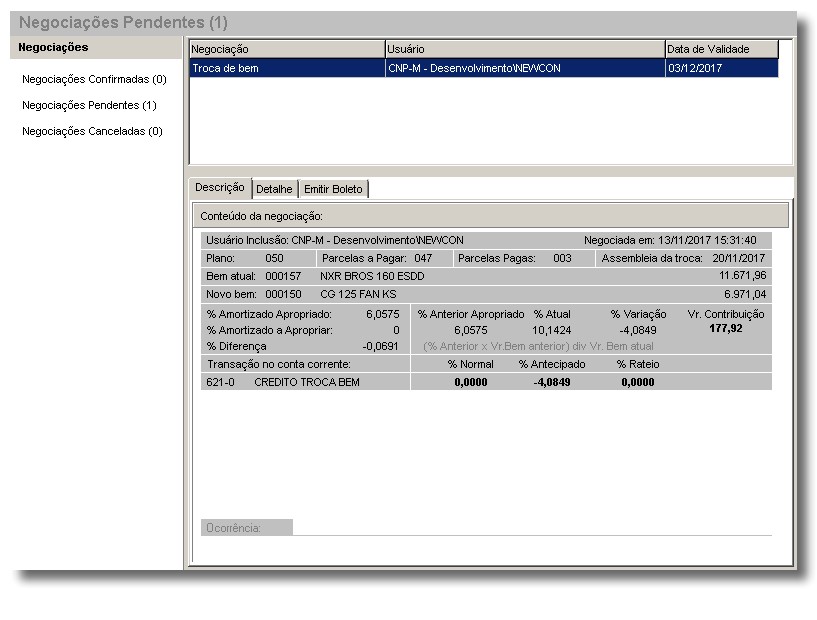Click the current asset value 11.671,96

coord(742,275)
